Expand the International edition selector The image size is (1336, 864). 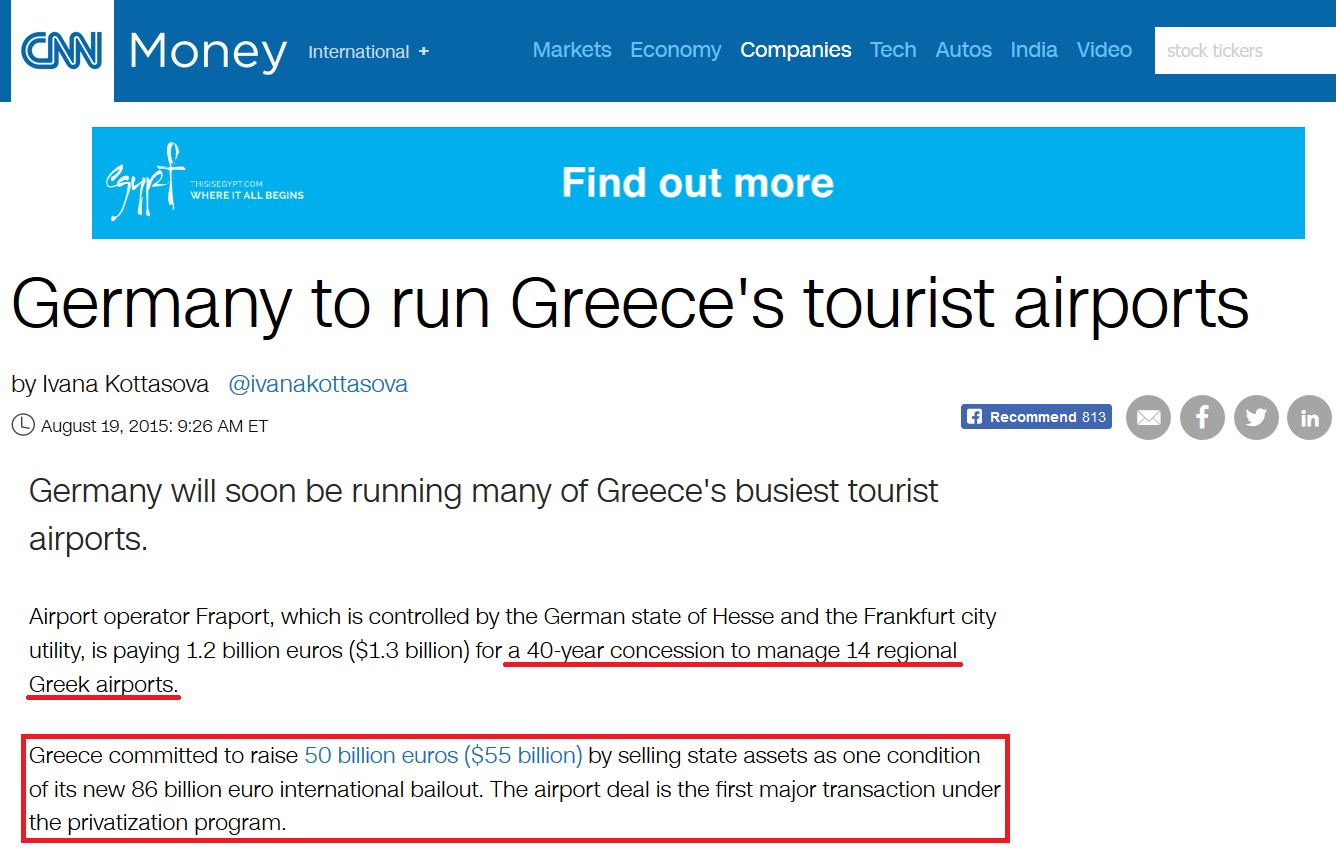point(368,52)
